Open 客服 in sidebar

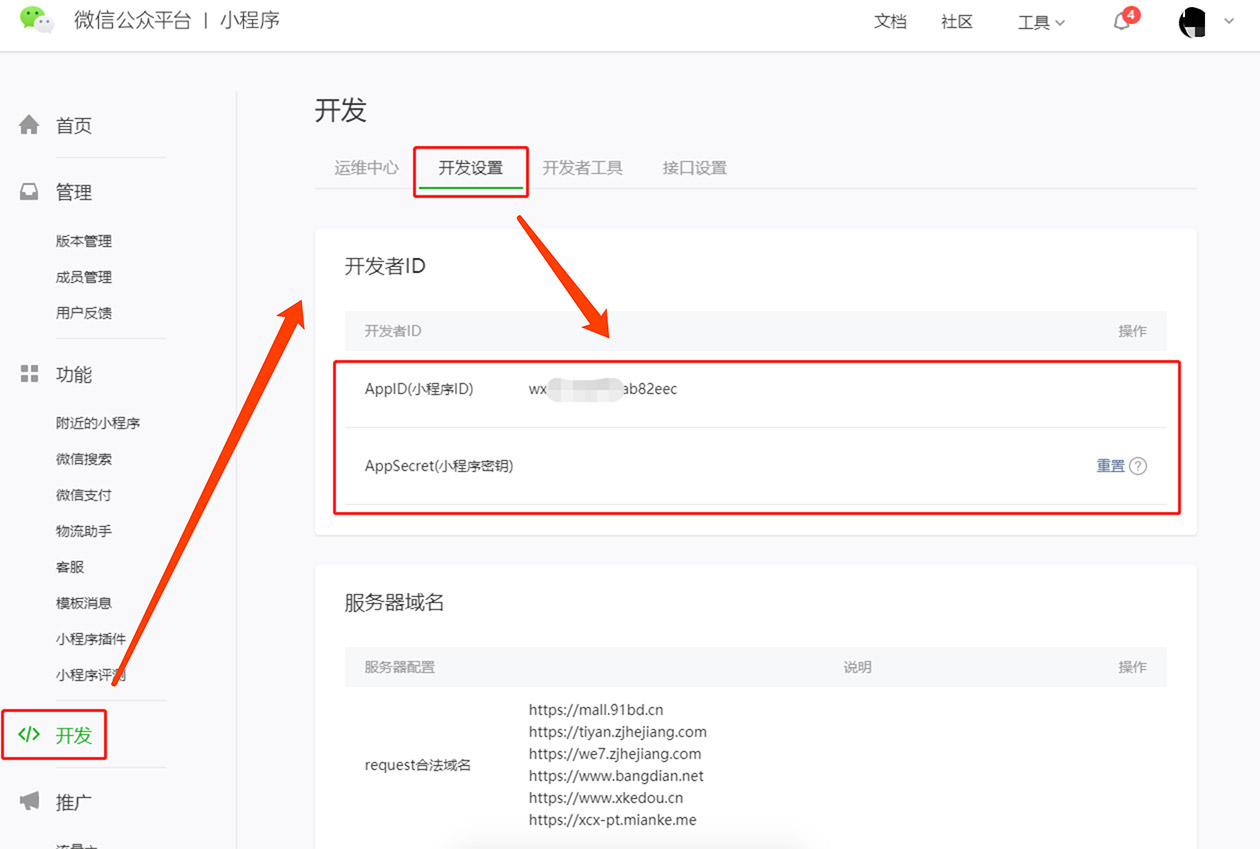click(x=70, y=567)
